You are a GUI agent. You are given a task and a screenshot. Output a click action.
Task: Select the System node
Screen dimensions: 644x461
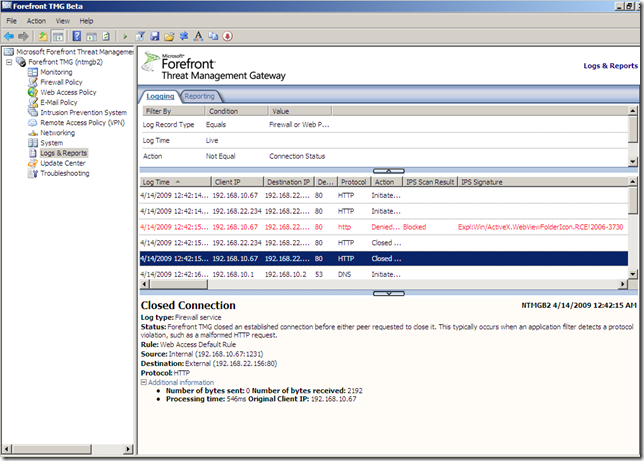click(x=51, y=143)
